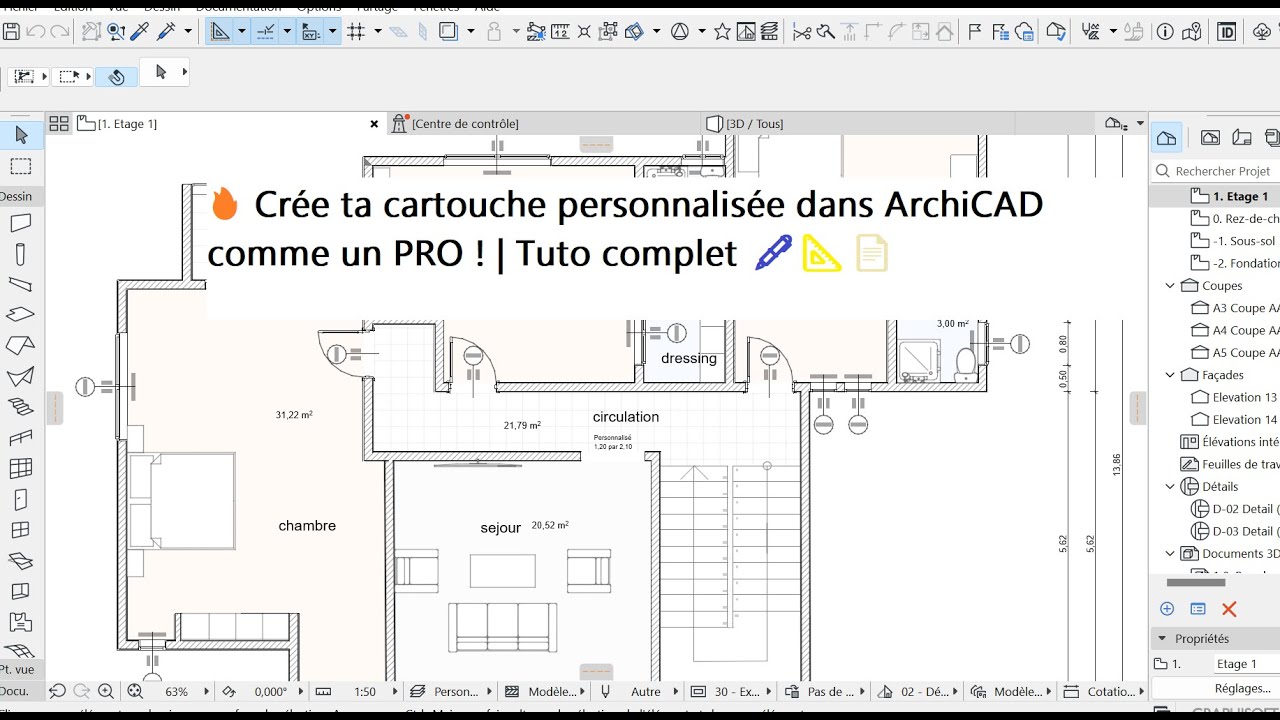Toggle the grid snap icon
Viewport: 1280px width, 720px height.
click(x=356, y=32)
